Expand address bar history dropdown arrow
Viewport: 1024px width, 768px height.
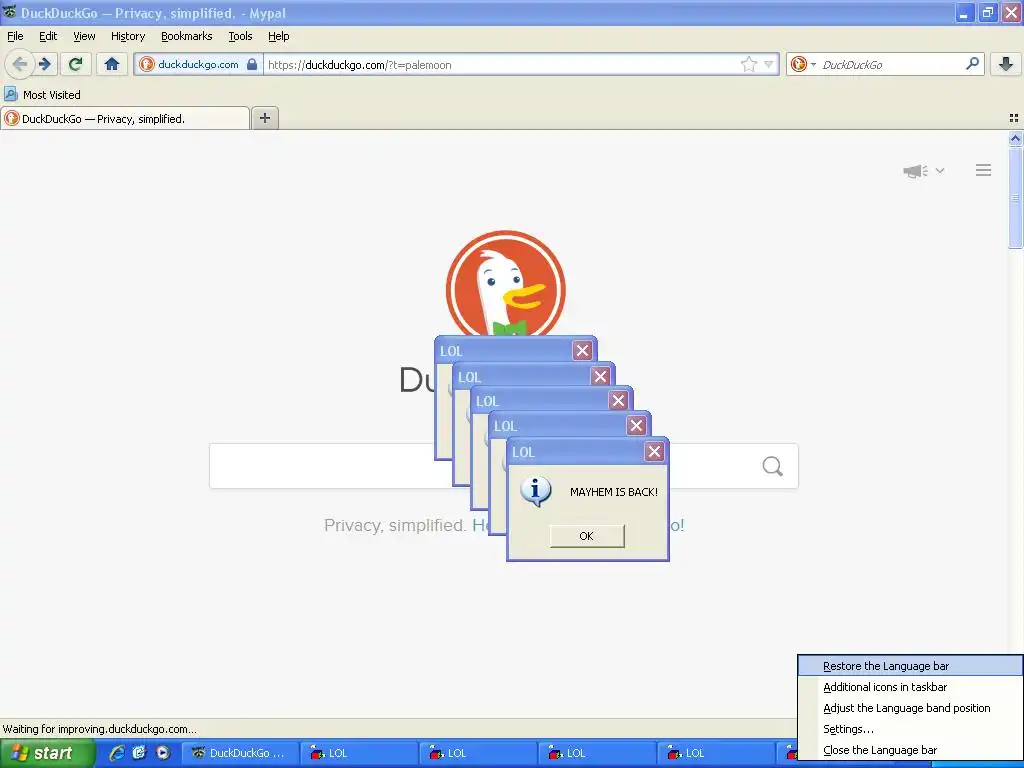[769, 64]
